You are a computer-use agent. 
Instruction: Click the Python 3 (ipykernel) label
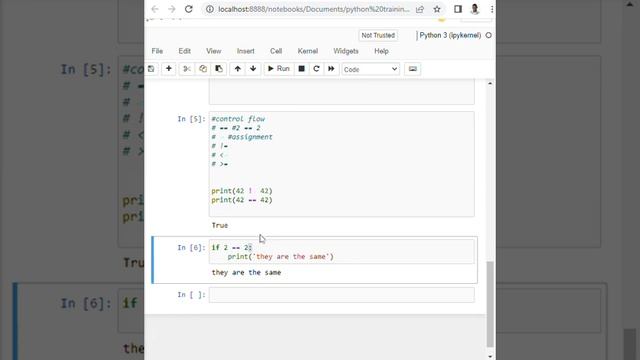tap(450, 36)
